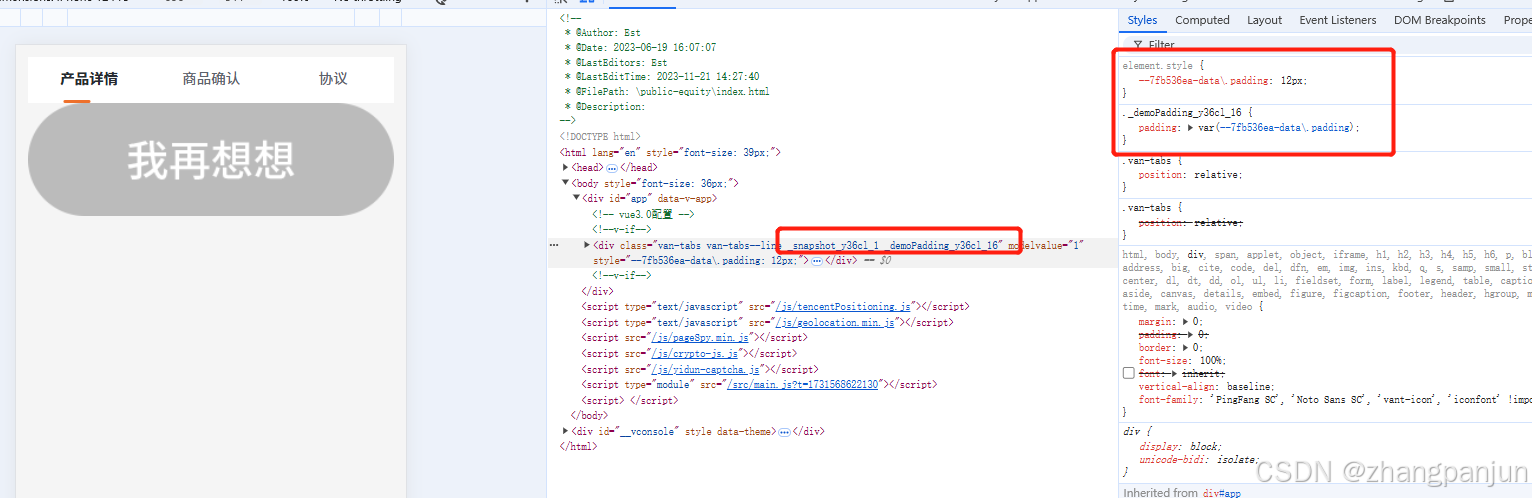Click the unicode-bidi: isolate declaration
The height and width of the screenshot is (498, 1532).
tap(1198, 459)
